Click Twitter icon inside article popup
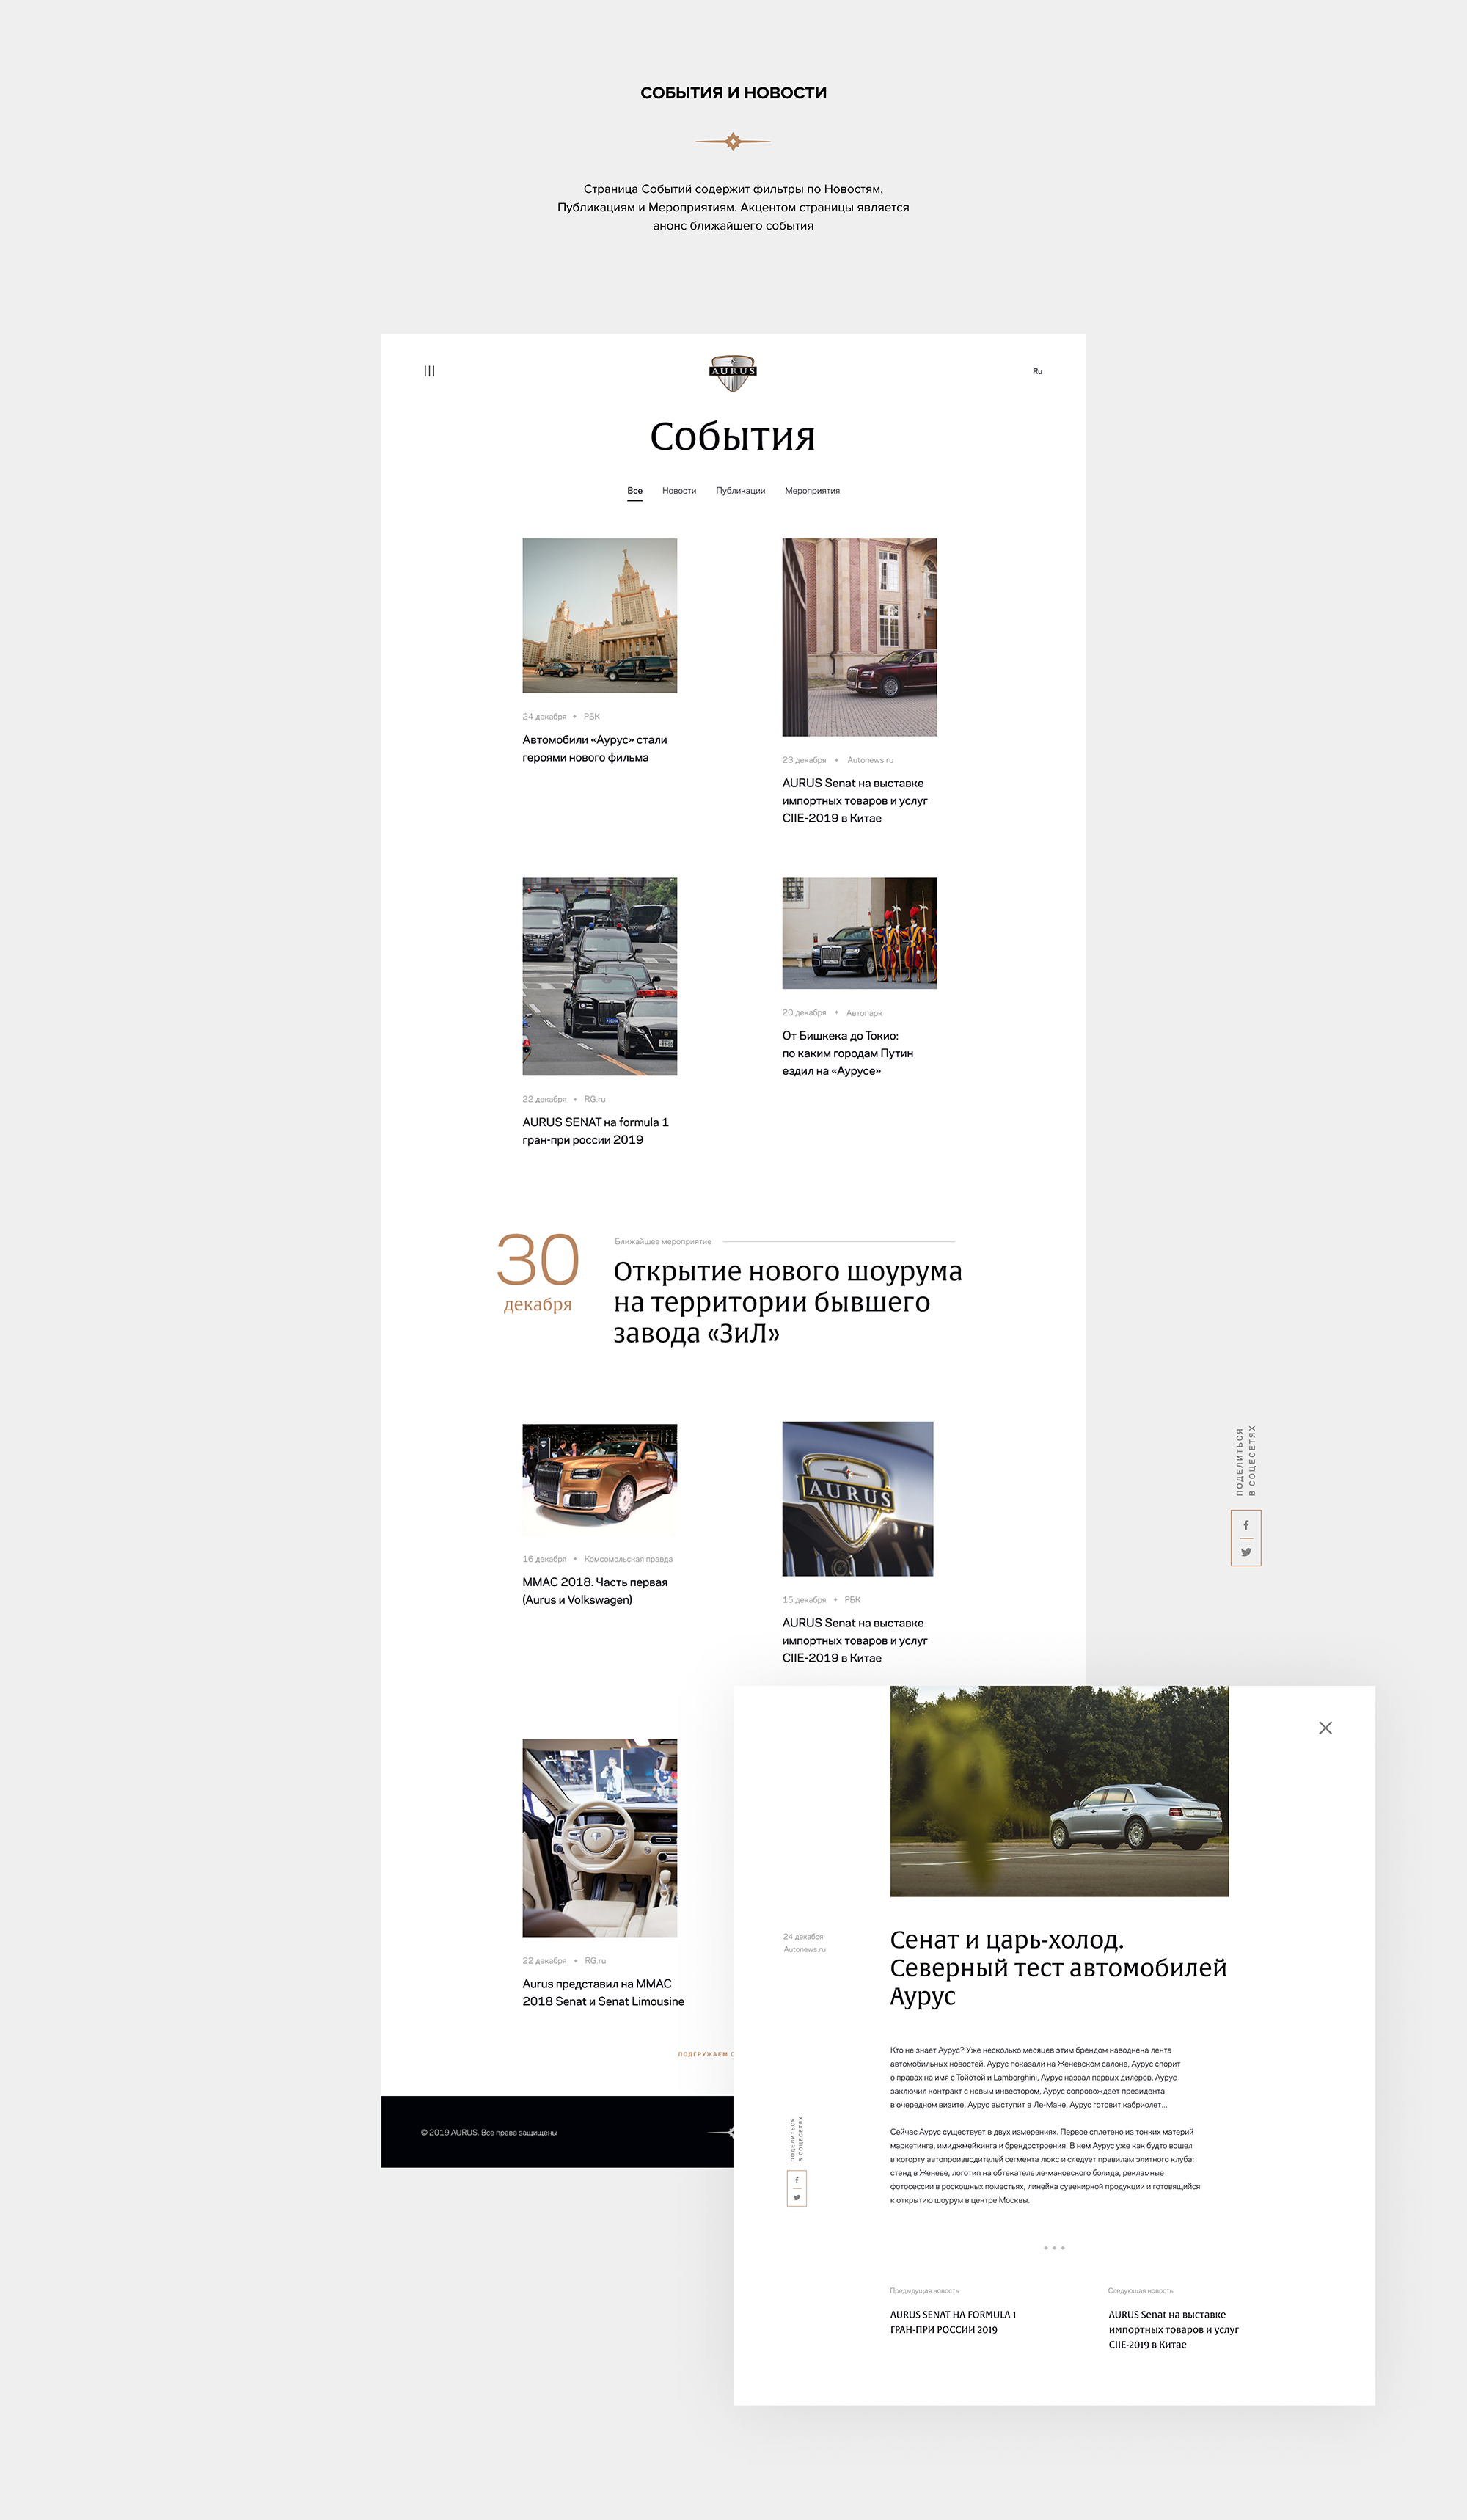 [797, 2197]
